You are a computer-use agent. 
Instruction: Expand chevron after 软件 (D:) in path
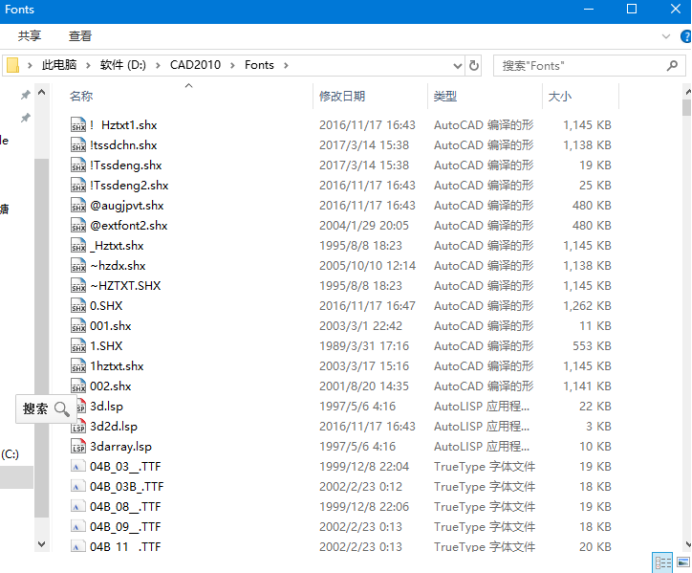point(158,65)
